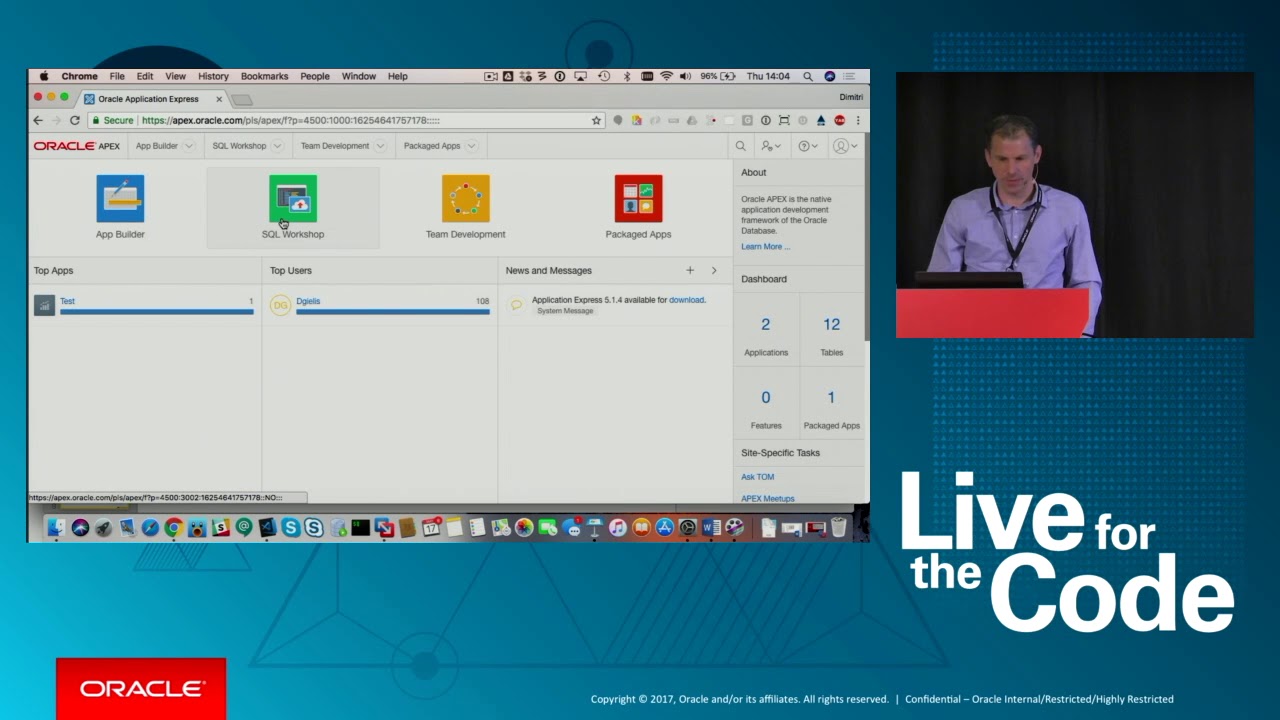Click the 2 Applications dashboard count

[766, 325]
